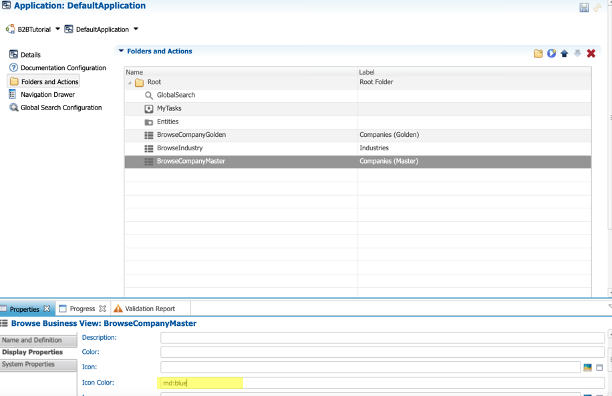Open the Properties view menu triangle
The image size is (612, 396).
coord(610,306)
